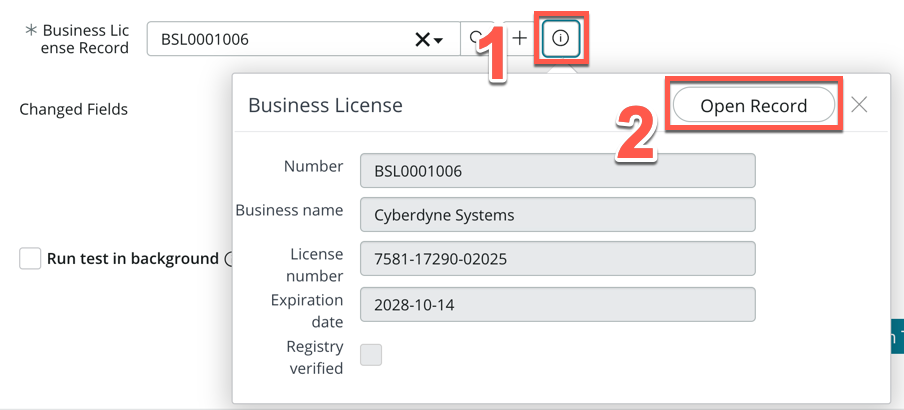Expand the Business License Record dropdown arrow
Viewport: 904px width, 410px height.
click(439, 40)
